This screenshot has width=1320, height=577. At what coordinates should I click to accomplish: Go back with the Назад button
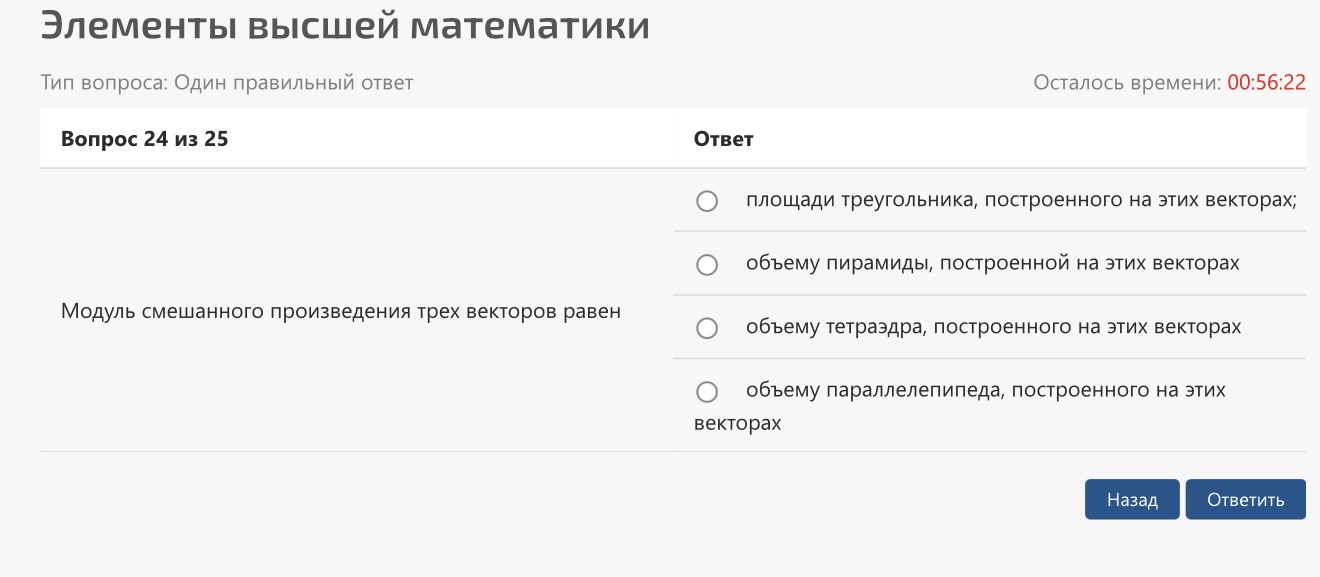[1132, 500]
